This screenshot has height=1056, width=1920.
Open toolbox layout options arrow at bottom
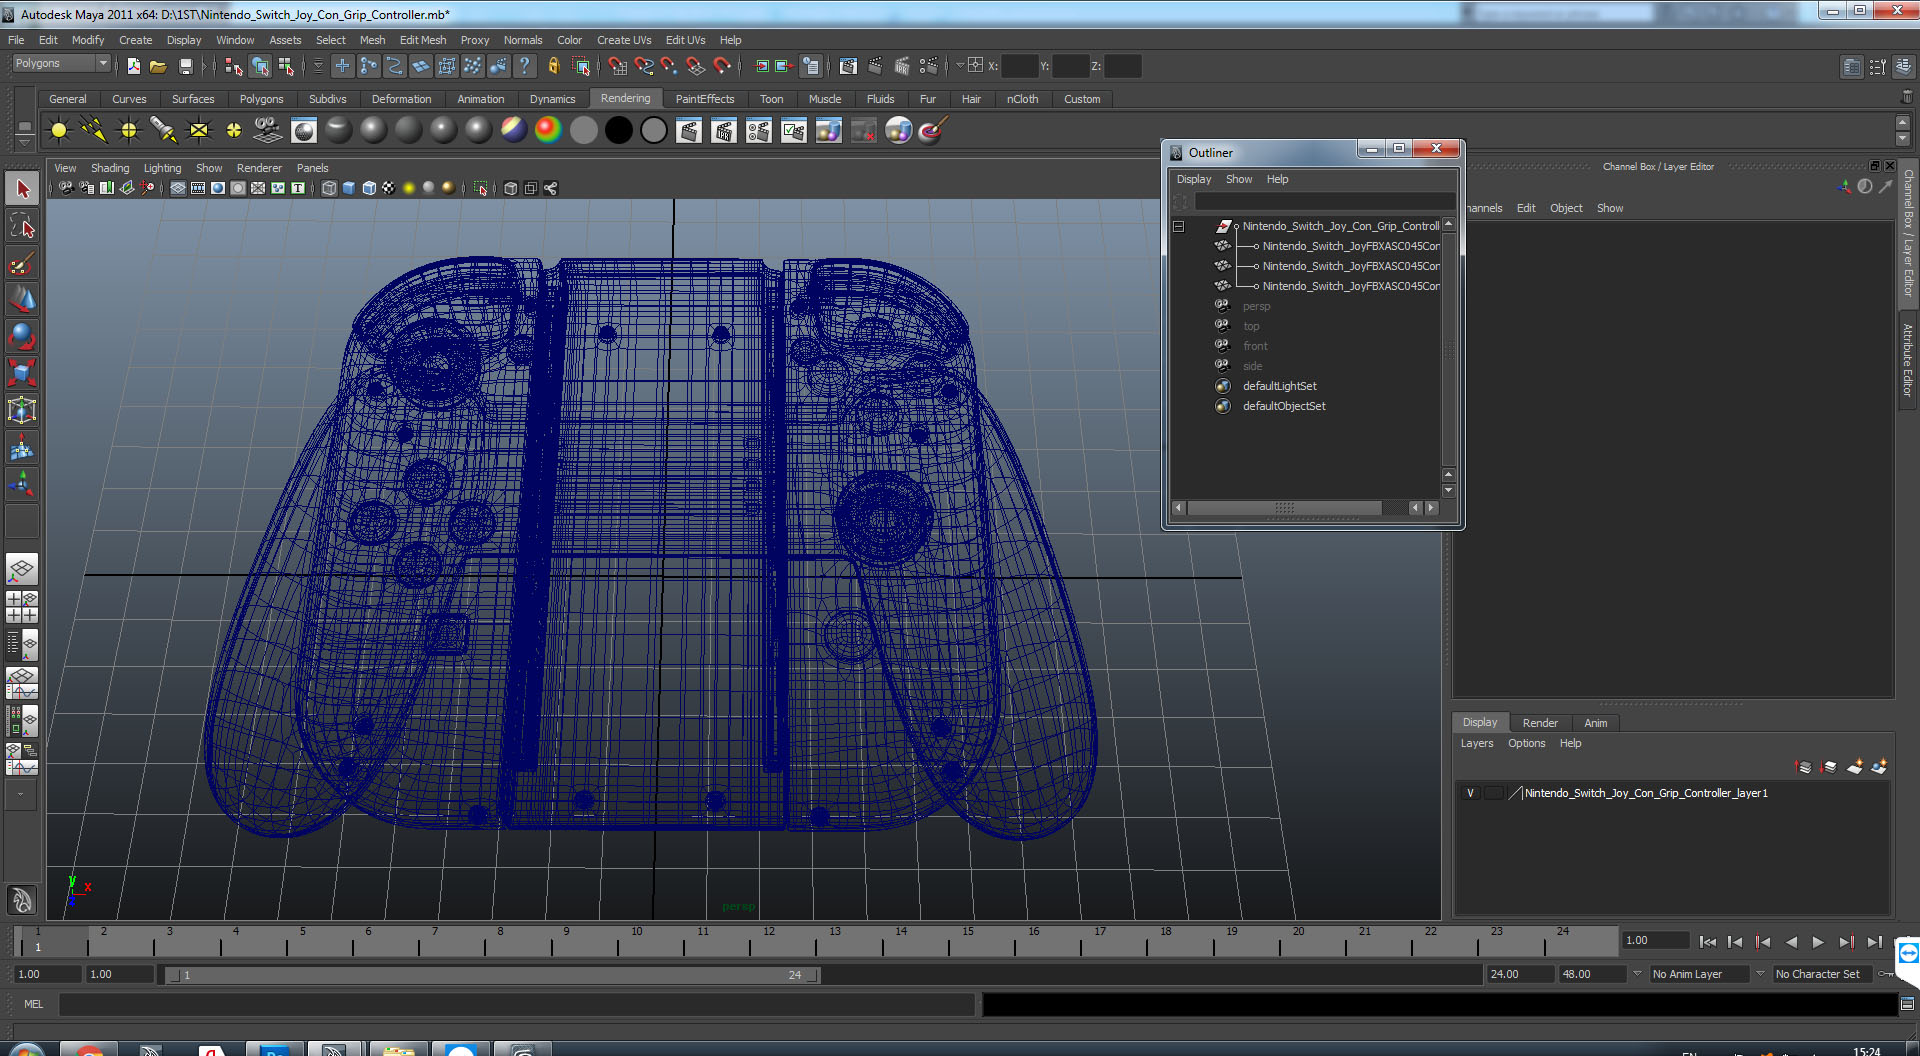coord(21,795)
